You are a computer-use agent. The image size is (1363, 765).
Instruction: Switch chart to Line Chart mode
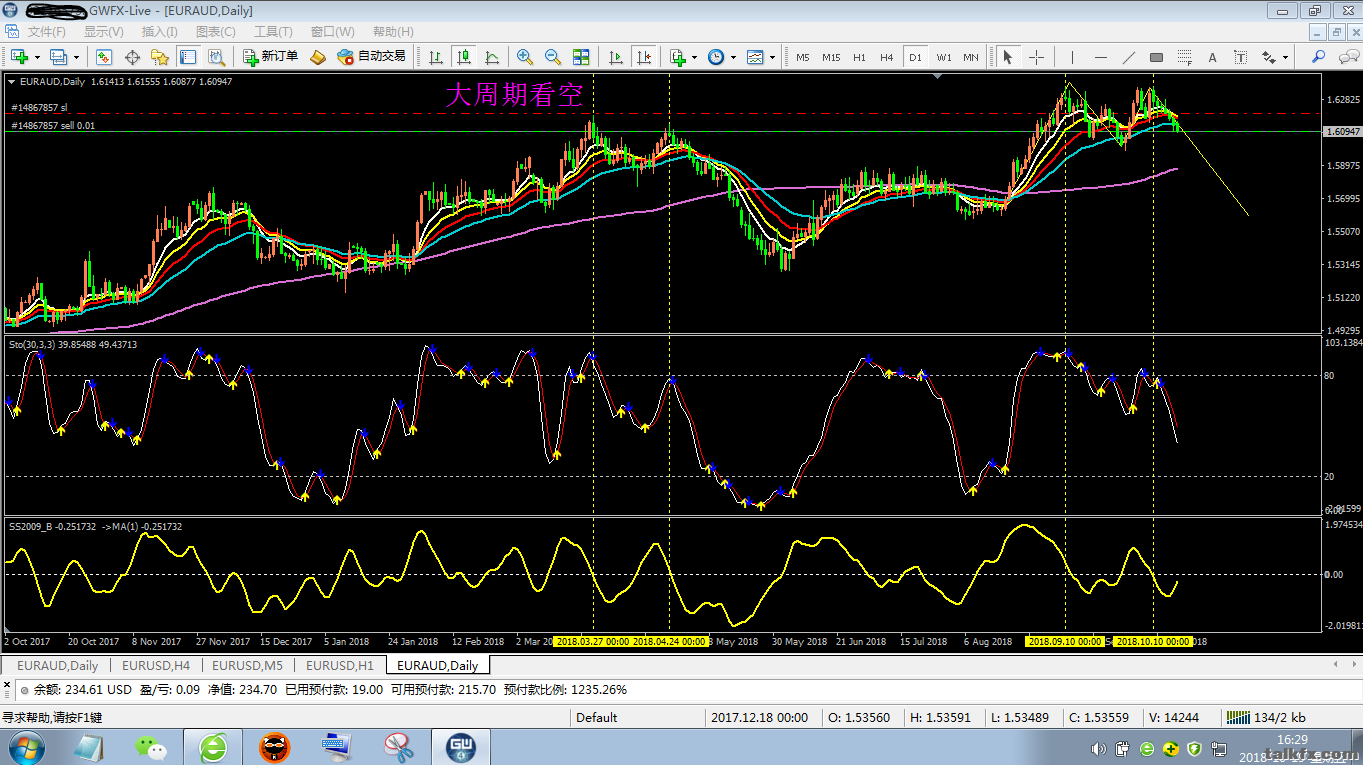492,57
